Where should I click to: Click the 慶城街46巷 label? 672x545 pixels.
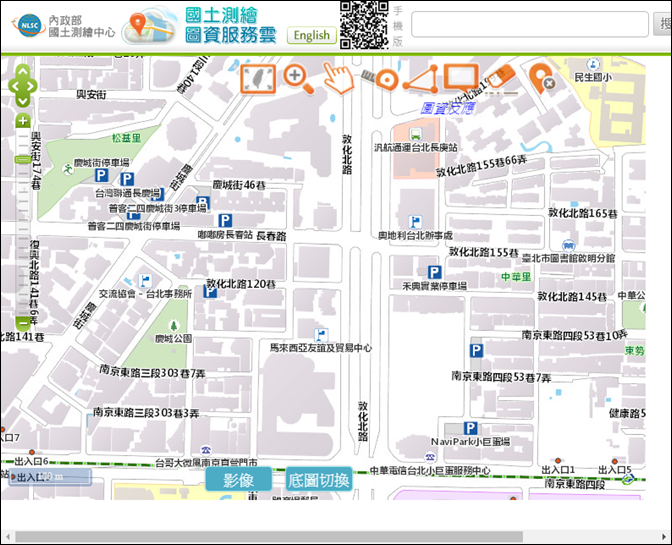click(x=239, y=185)
